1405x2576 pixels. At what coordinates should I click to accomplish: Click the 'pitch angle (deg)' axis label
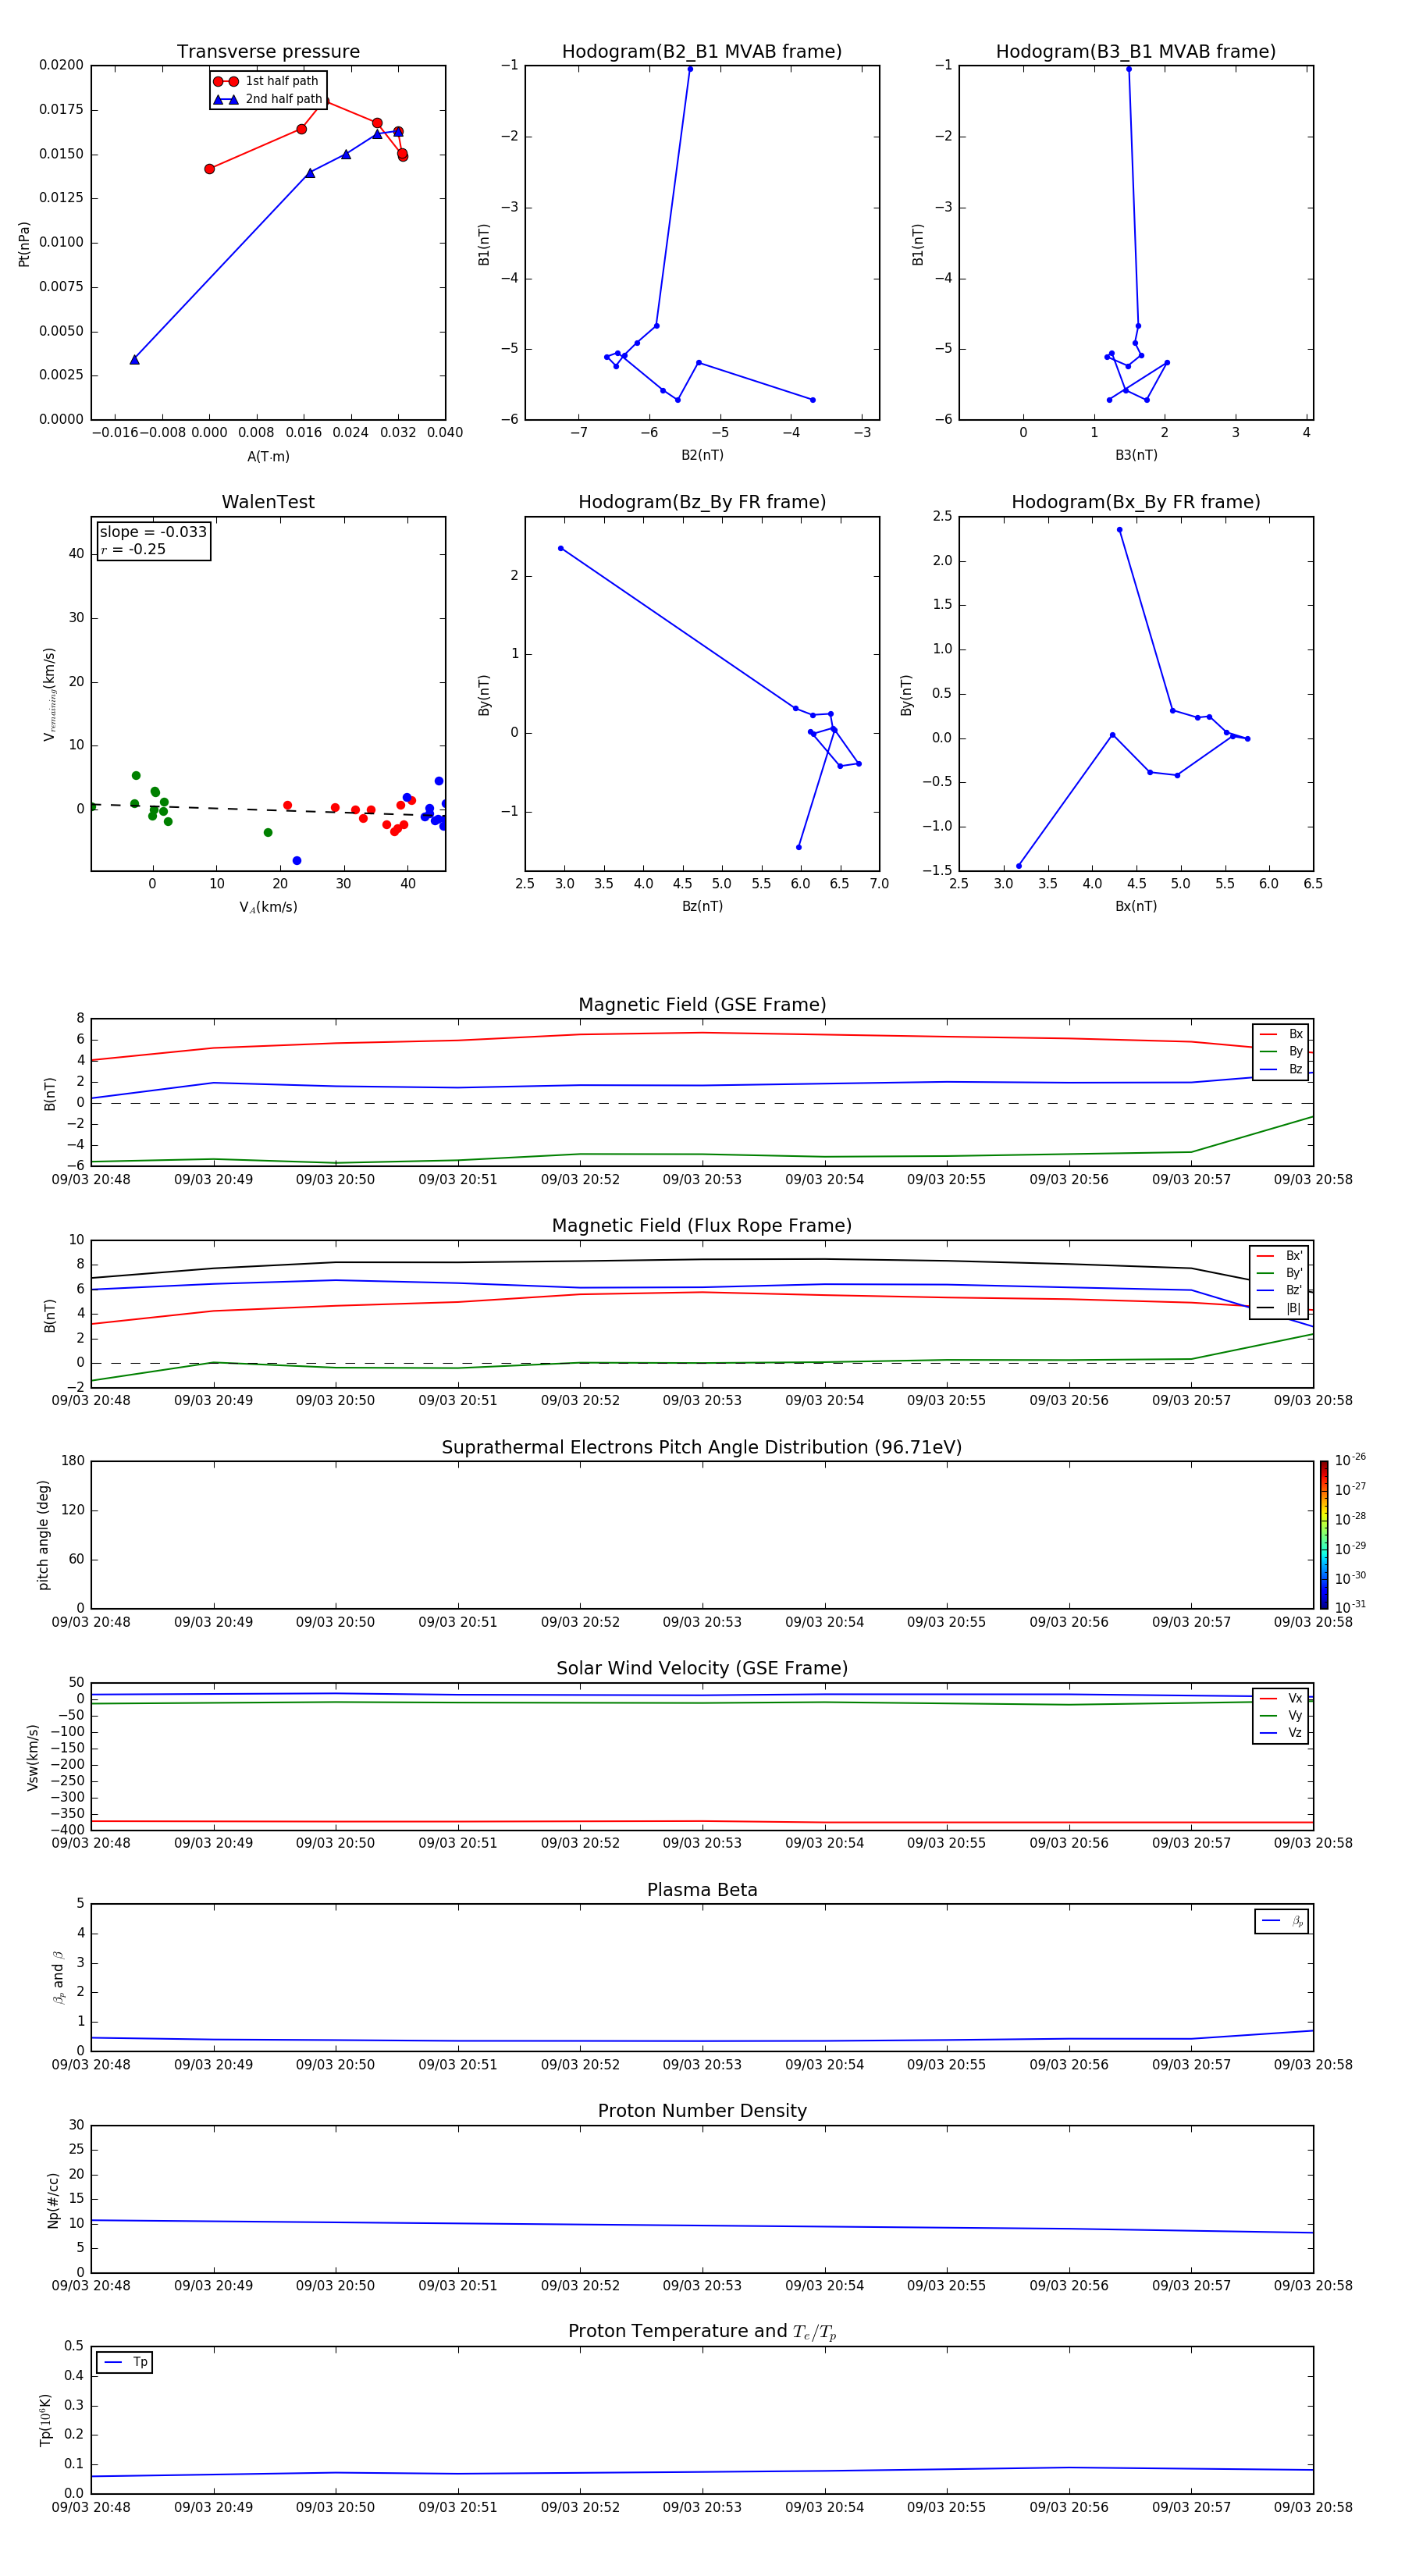pos(43,1535)
